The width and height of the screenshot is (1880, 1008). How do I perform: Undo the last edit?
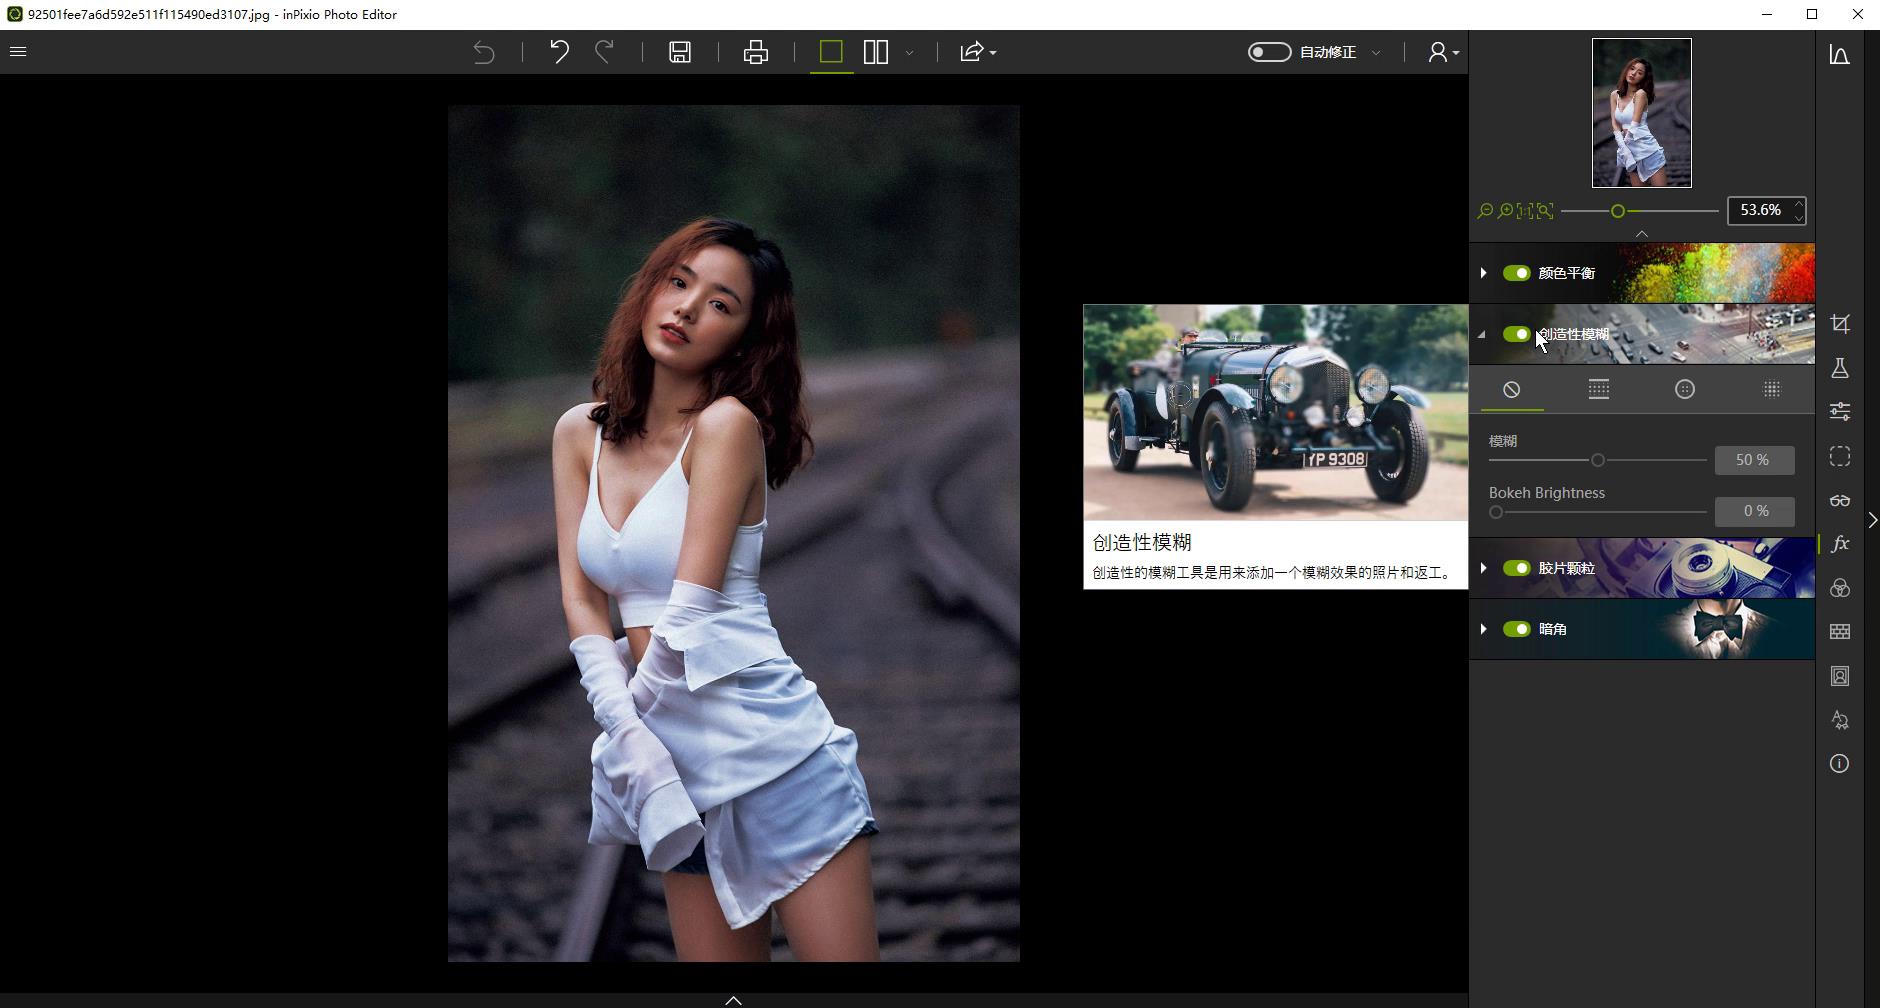click(x=559, y=52)
